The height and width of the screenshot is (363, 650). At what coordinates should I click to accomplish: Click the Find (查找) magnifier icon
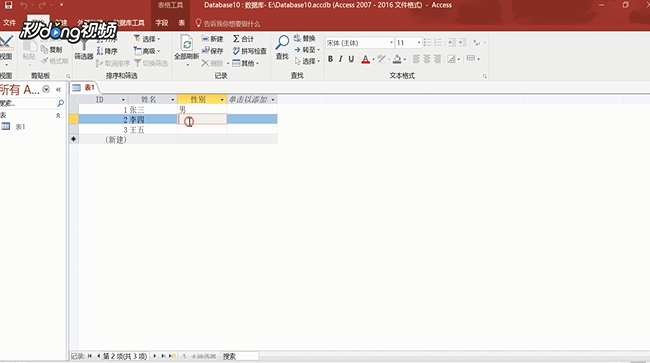coord(282,43)
